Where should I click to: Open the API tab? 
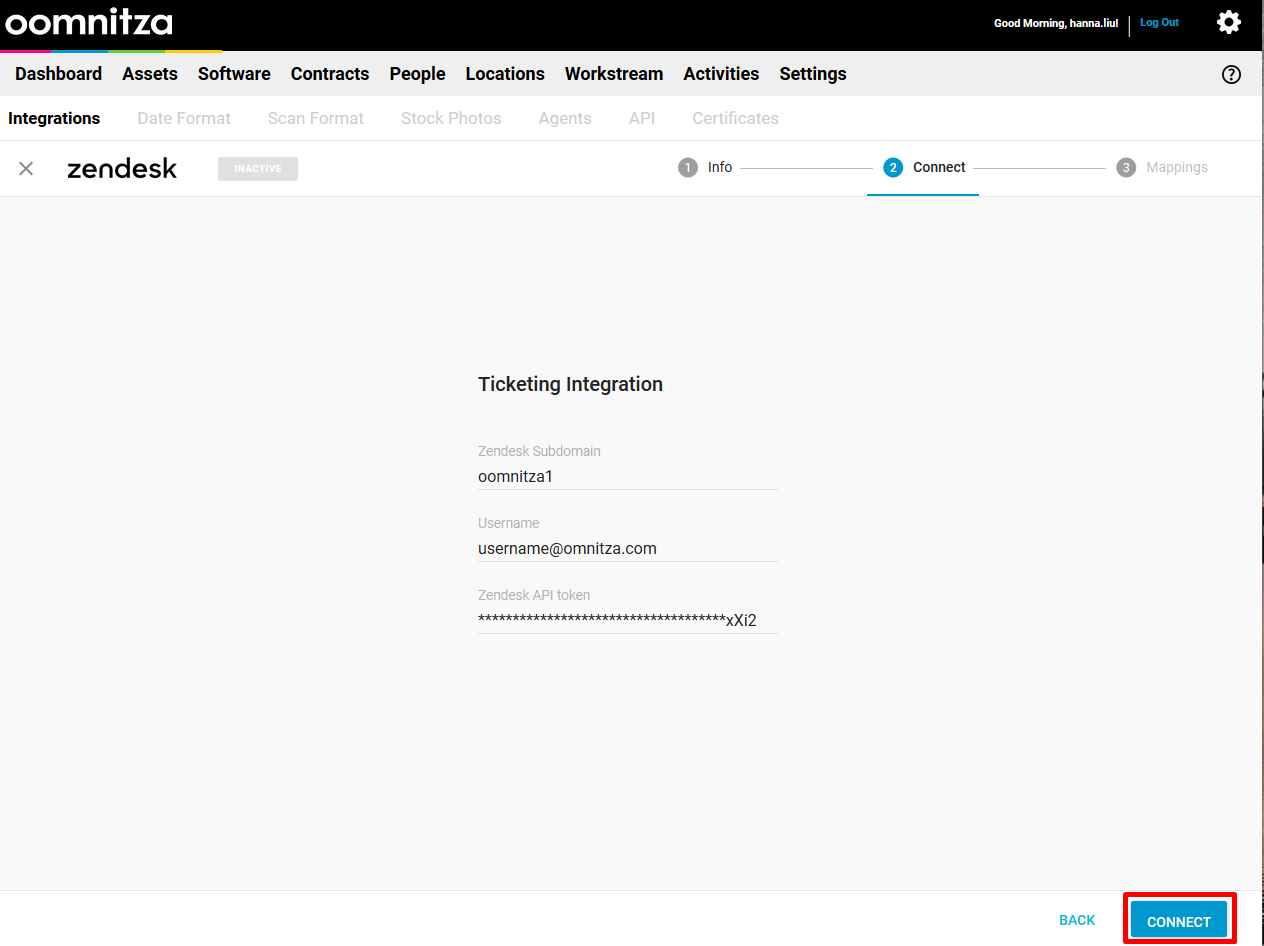pos(642,118)
